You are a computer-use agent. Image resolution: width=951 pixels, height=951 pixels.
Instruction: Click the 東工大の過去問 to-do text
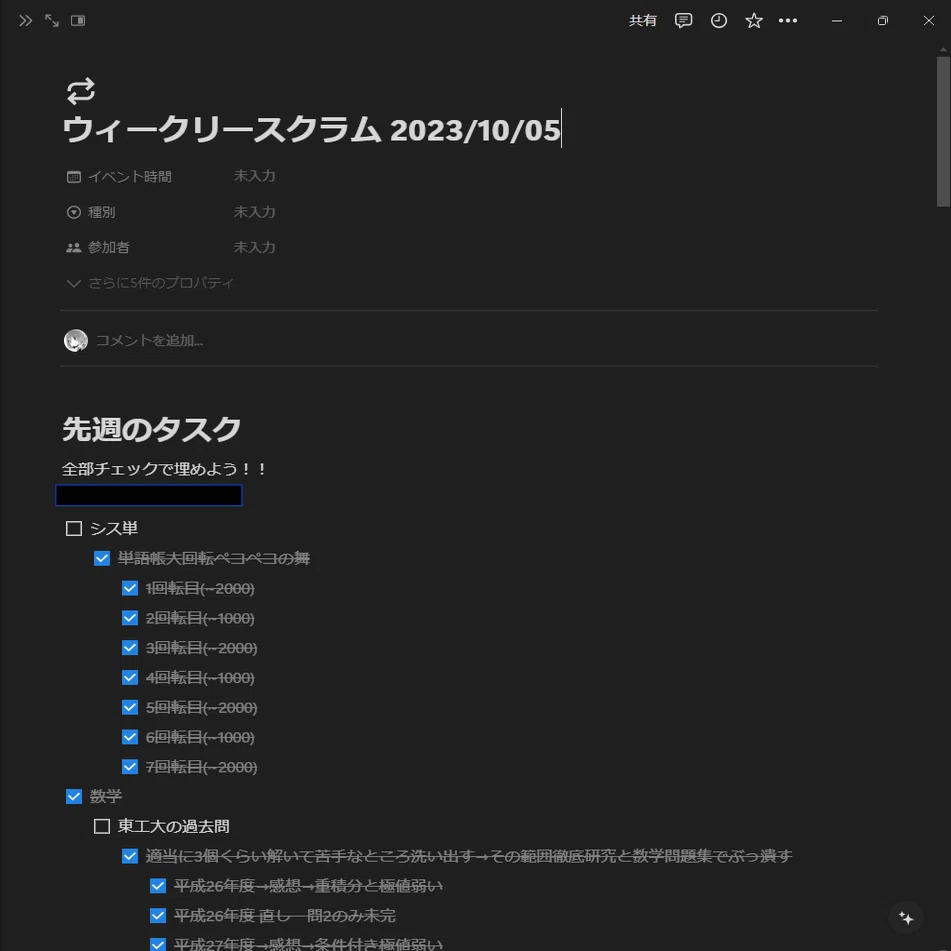click(173, 826)
